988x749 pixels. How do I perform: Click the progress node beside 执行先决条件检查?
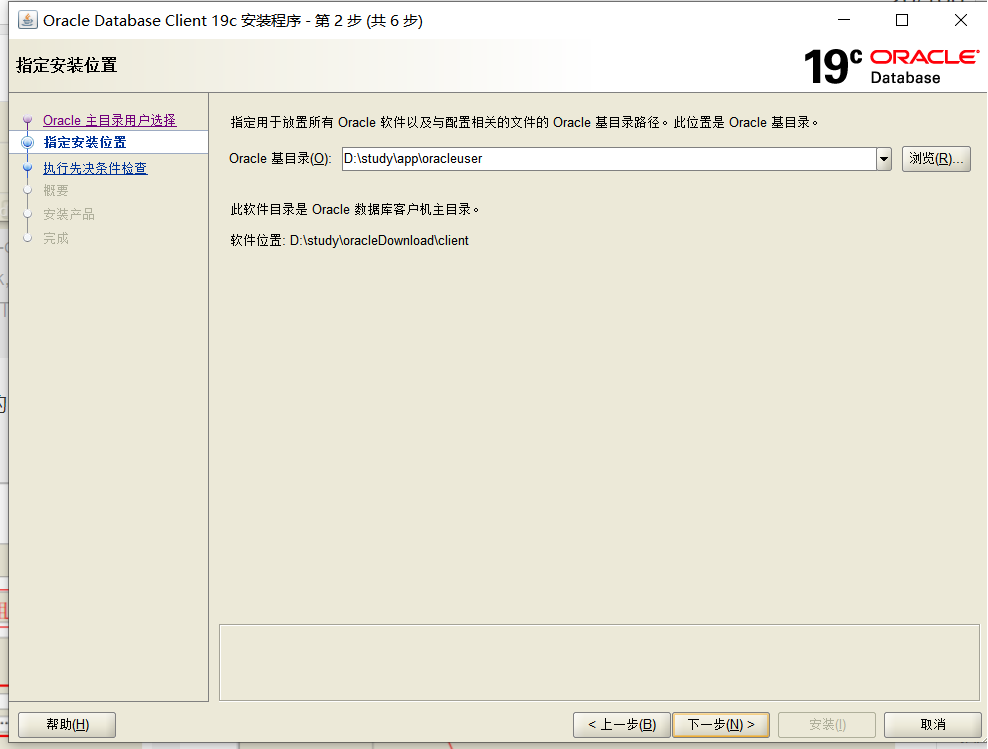click(x=27, y=166)
